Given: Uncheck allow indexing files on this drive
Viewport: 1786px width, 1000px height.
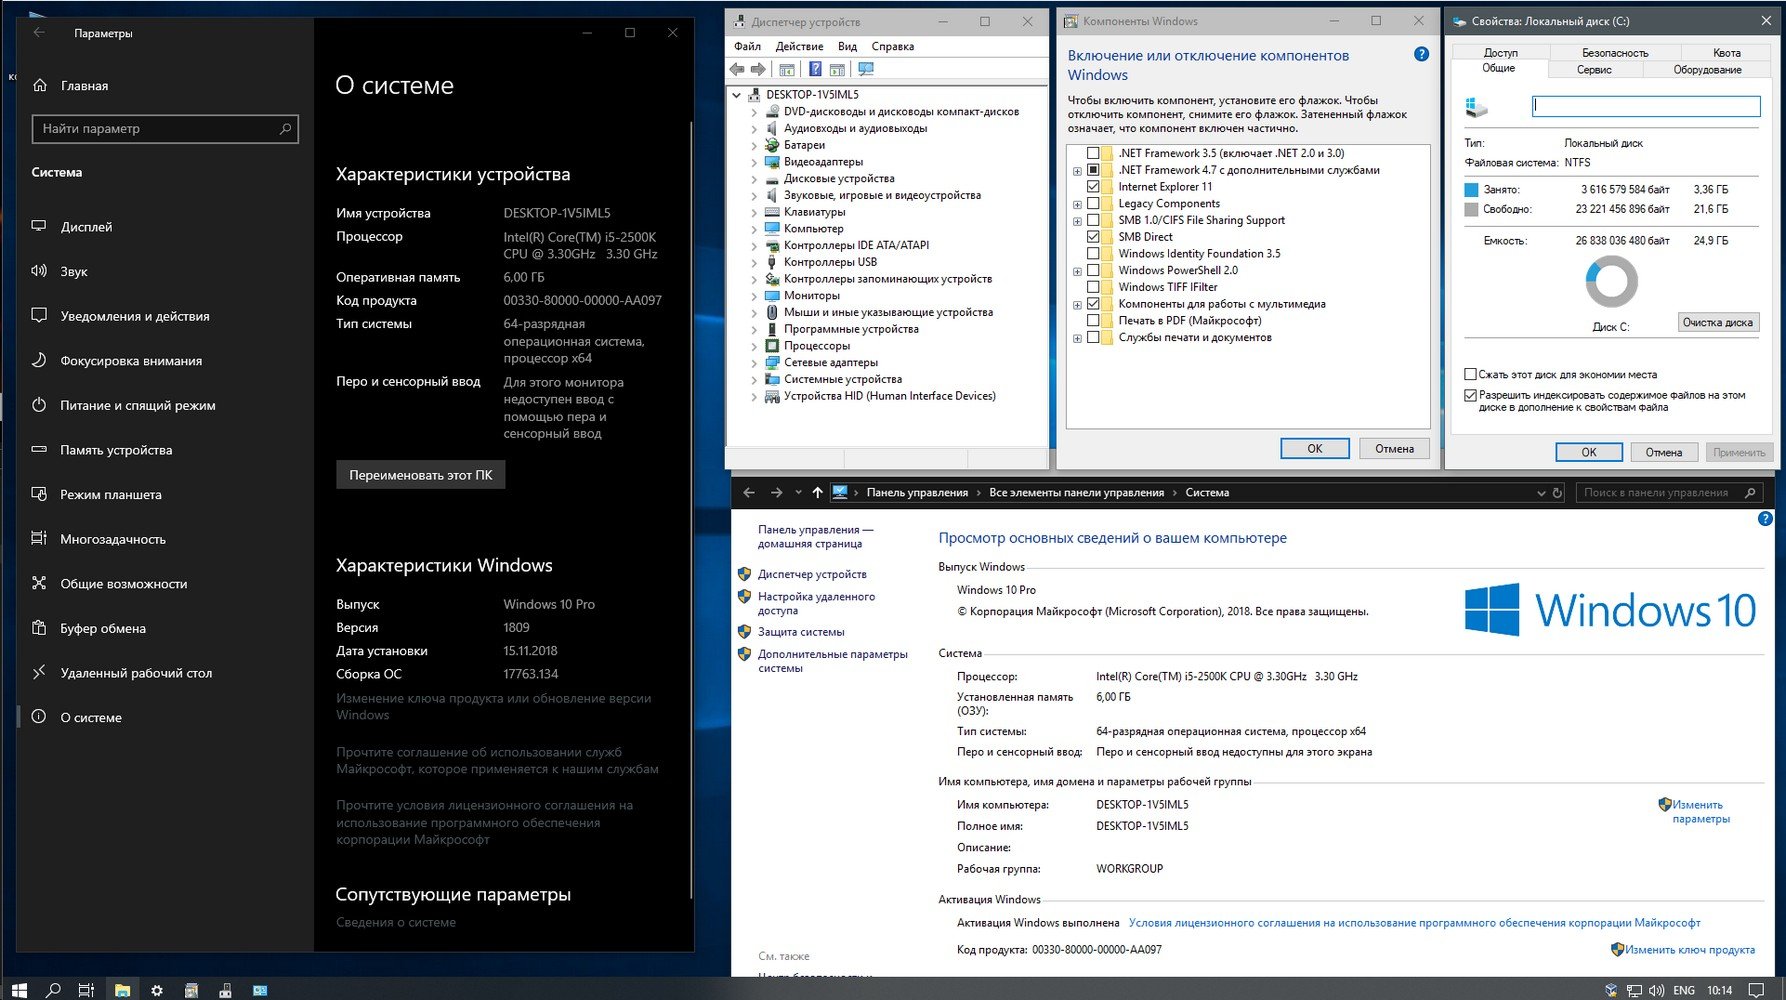Looking at the screenshot, I should pyautogui.click(x=1470, y=395).
